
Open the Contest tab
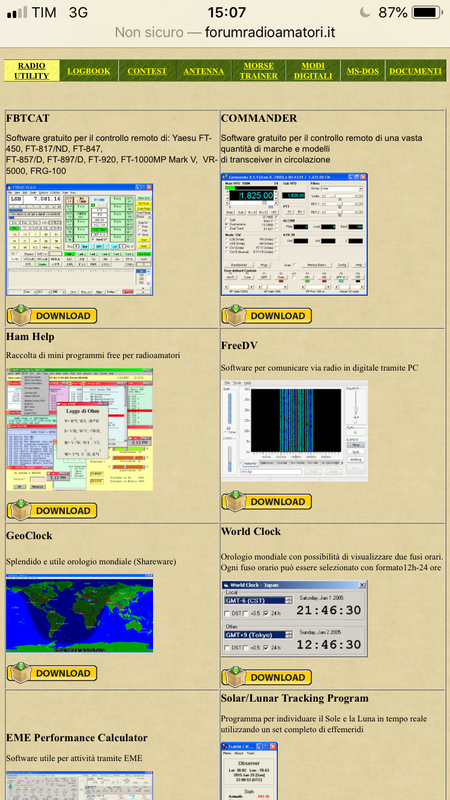click(x=147, y=71)
